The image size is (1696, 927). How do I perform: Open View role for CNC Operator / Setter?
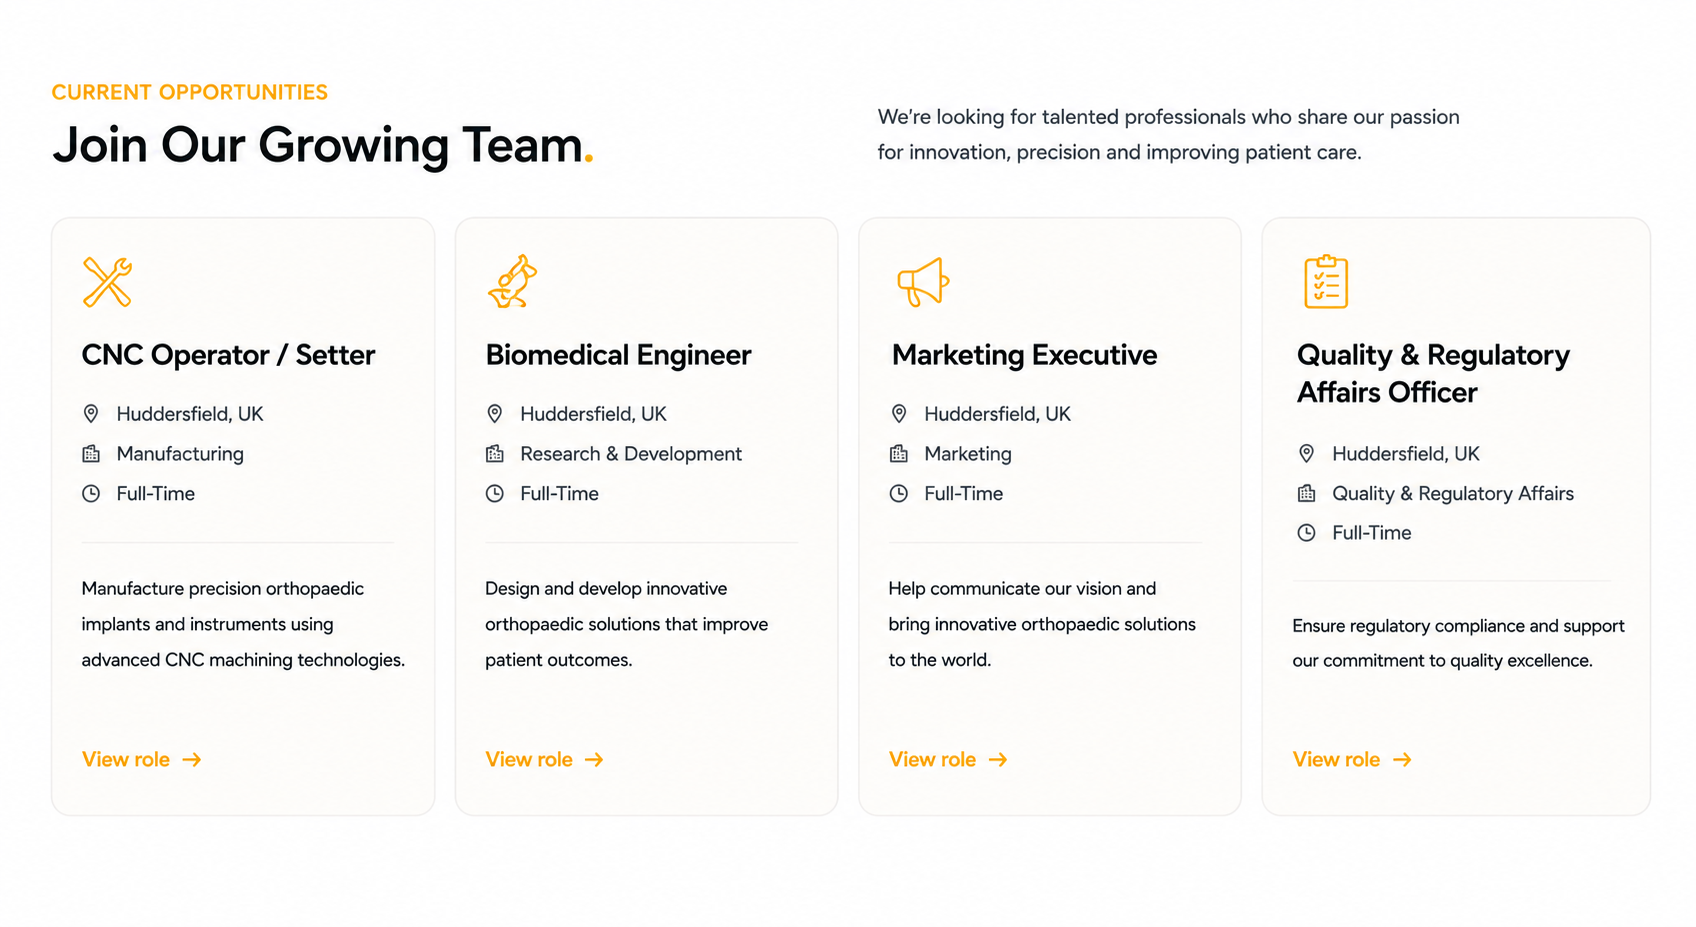click(x=142, y=760)
